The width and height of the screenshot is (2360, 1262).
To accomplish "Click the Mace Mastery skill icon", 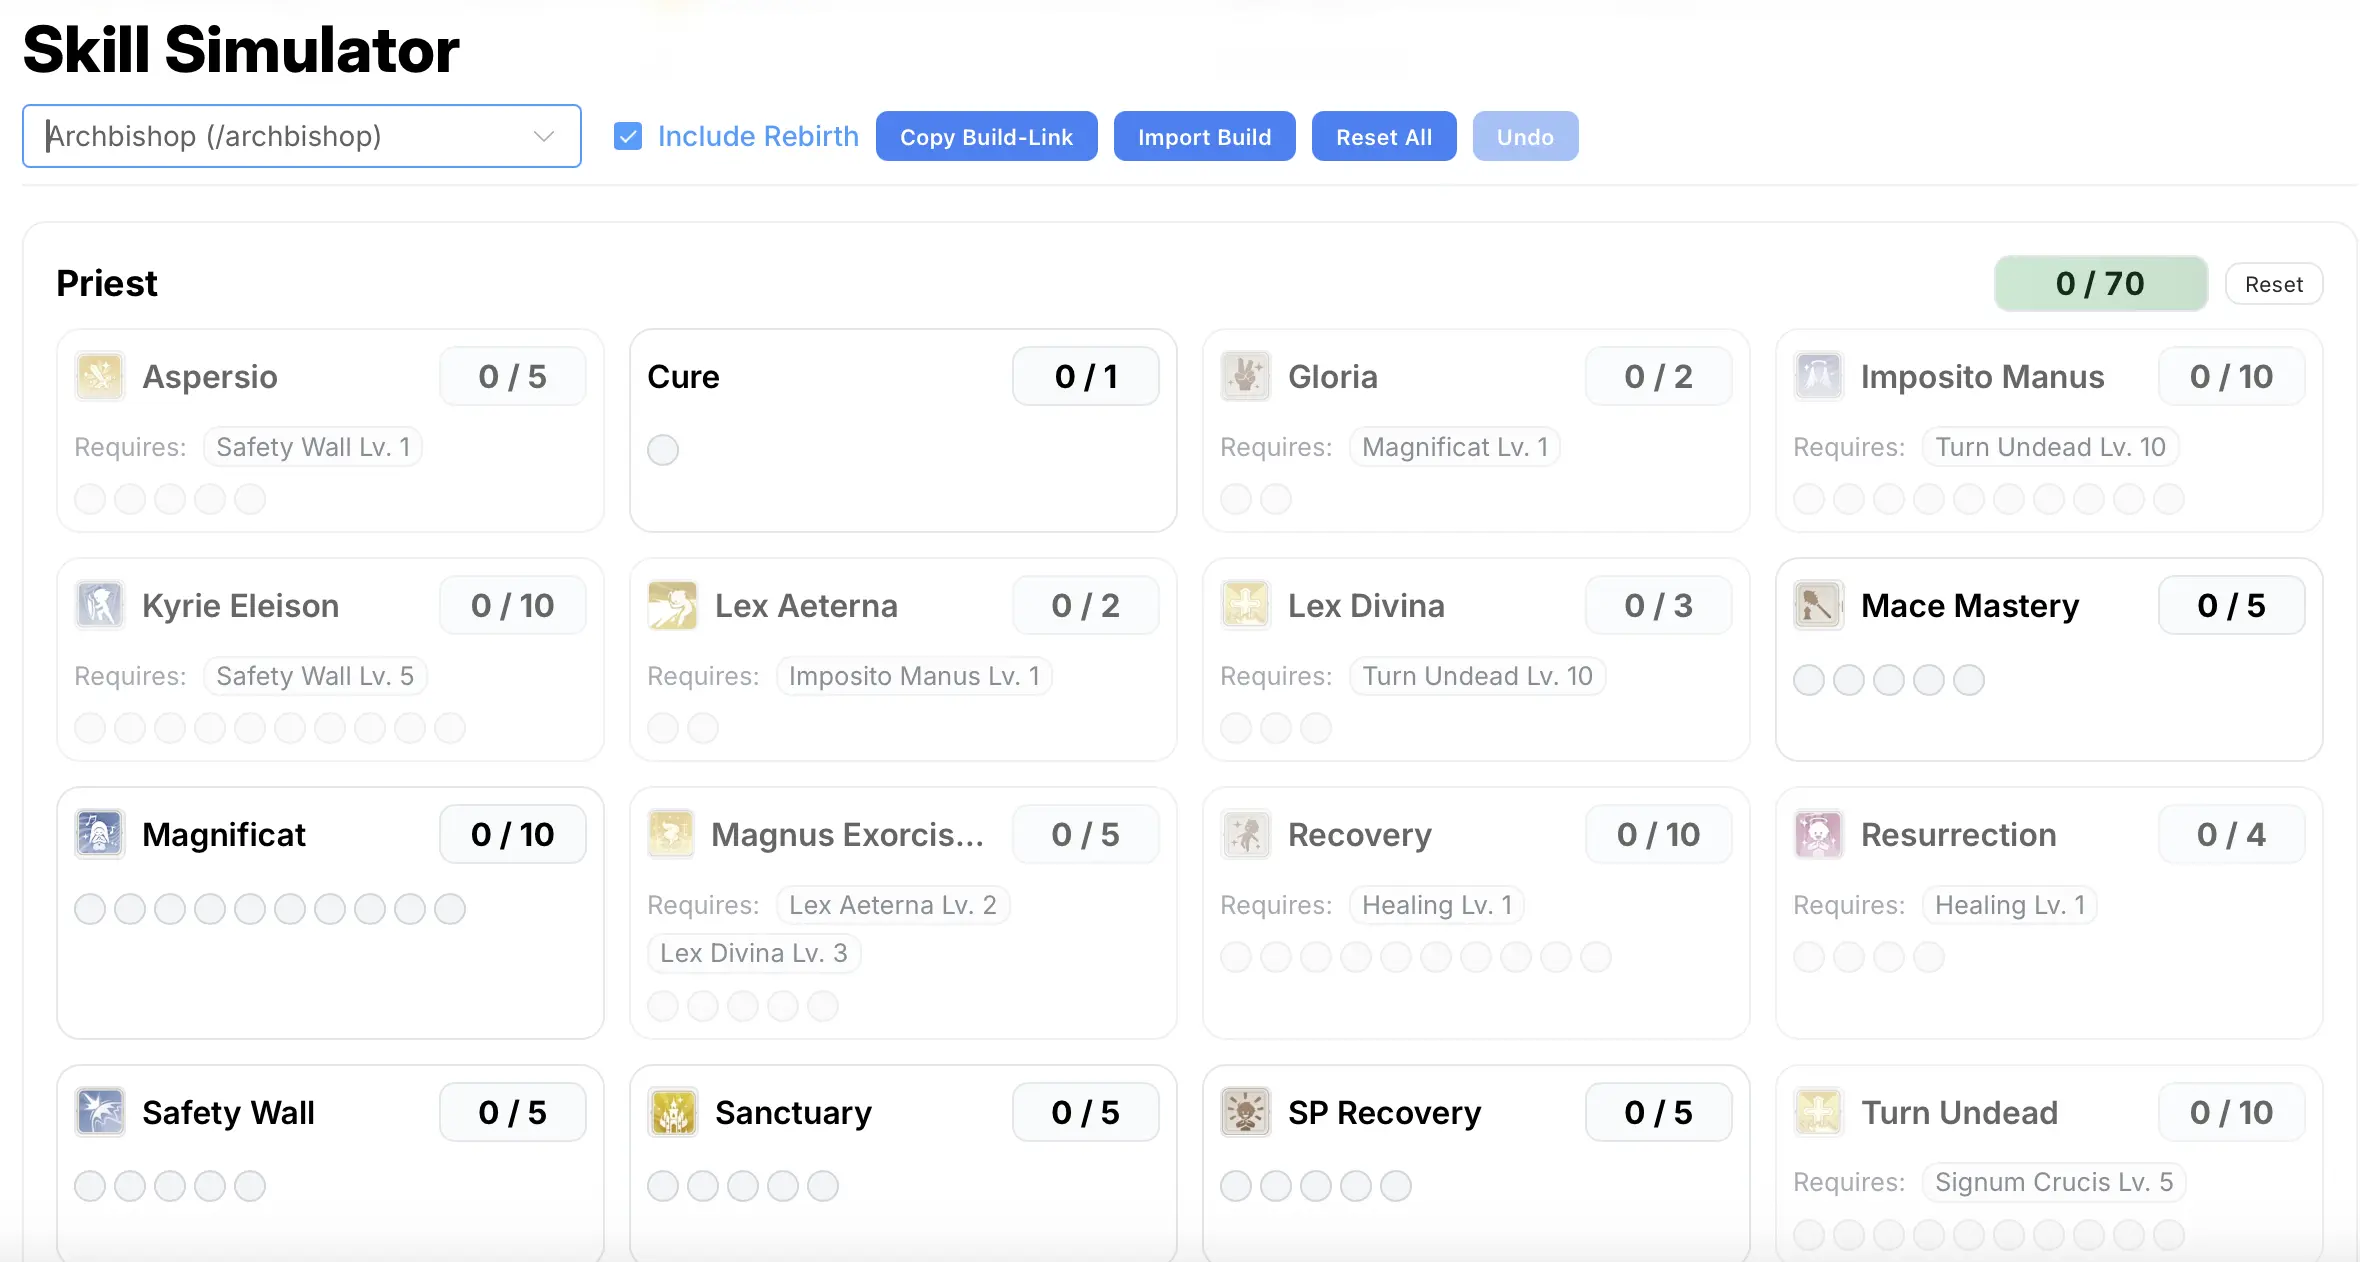I will coord(1818,605).
